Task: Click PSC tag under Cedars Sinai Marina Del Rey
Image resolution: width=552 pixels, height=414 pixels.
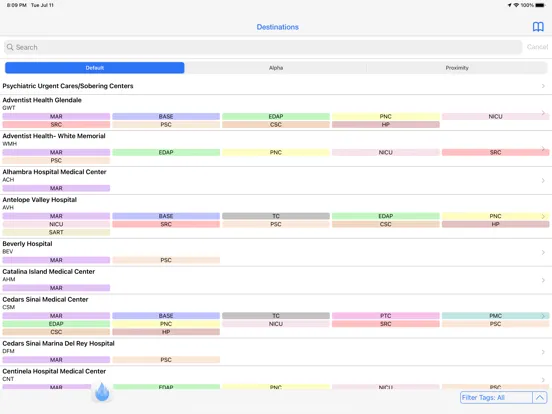Action: pyautogui.click(x=166, y=360)
